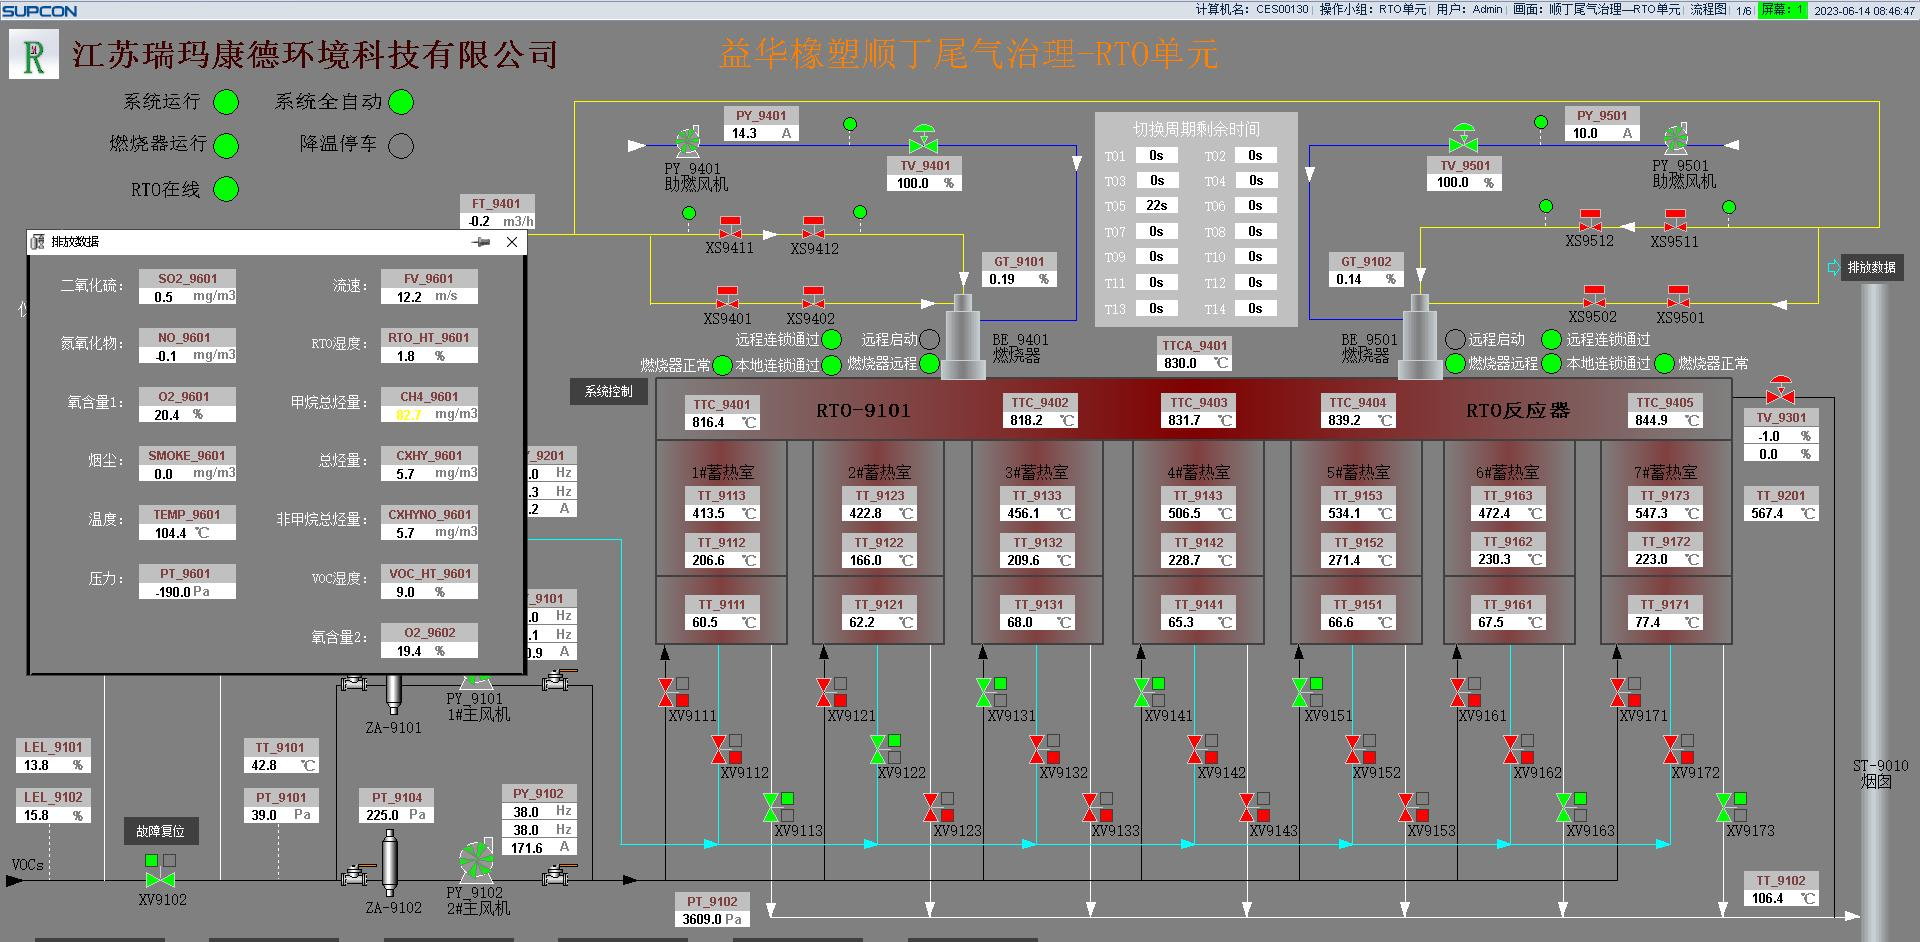Viewport: 1920px width, 942px height.
Task: Select the XS9401 shutoff valve
Action: click(x=728, y=298)
